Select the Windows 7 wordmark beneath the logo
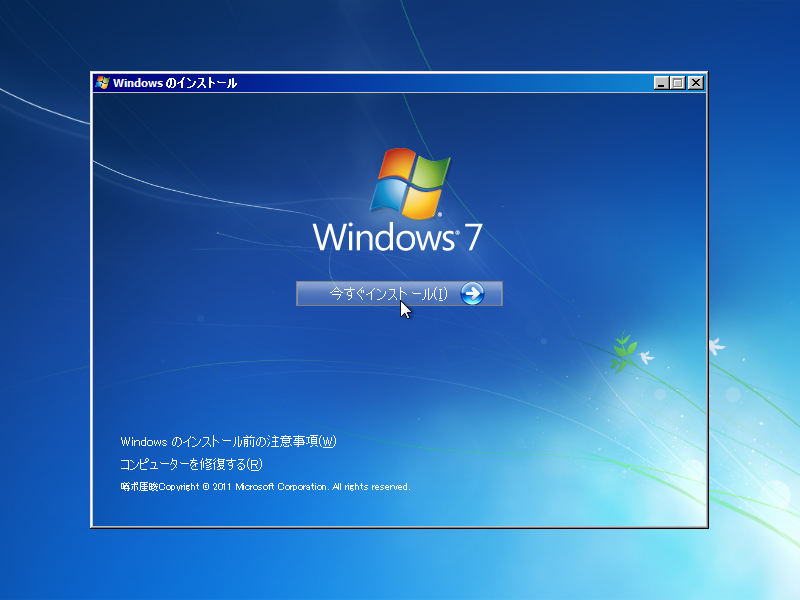This screenshot has height=600, width=800. 398,237
